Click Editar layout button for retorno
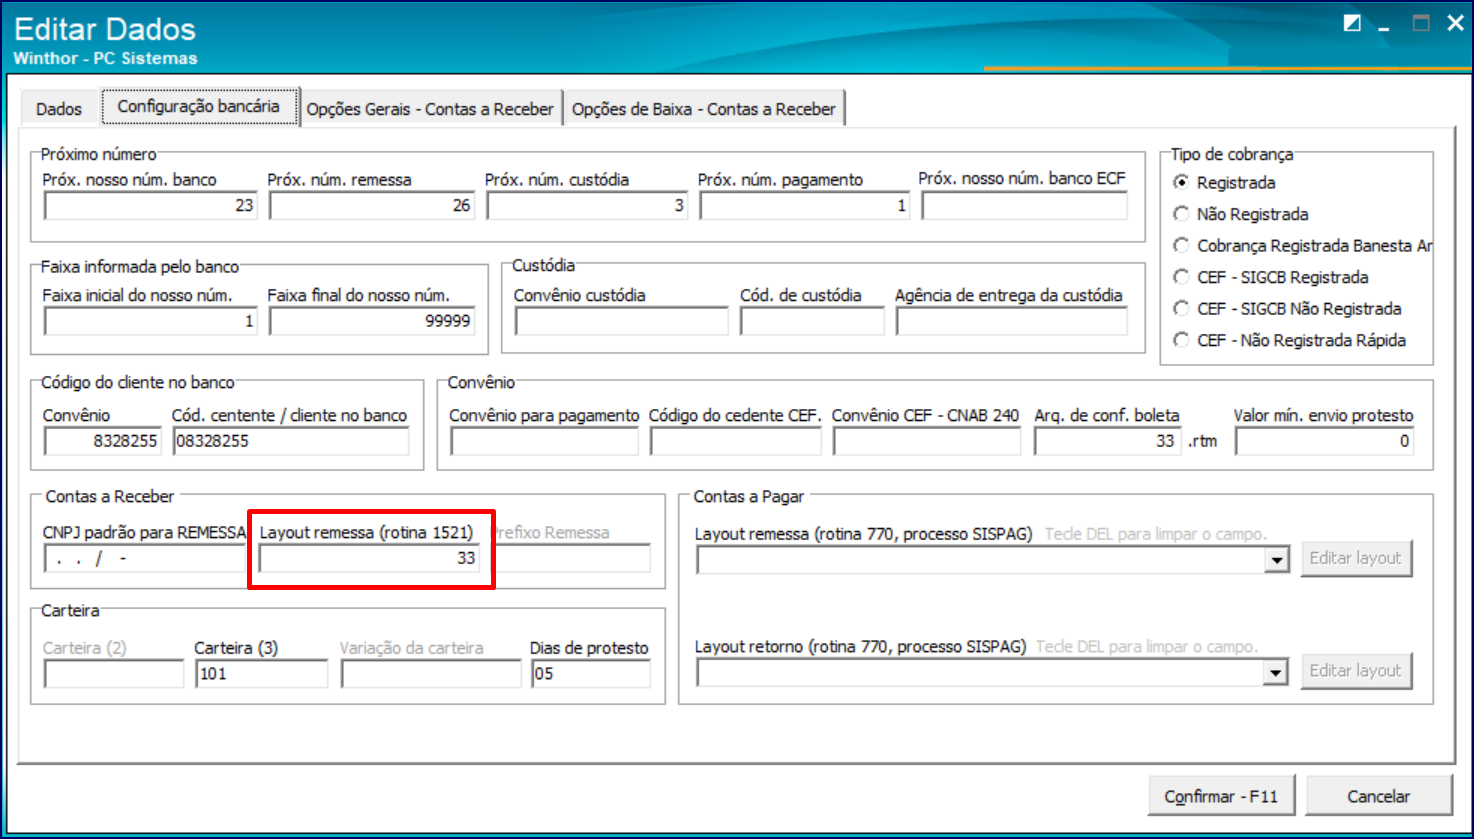 pos(1356,670)
